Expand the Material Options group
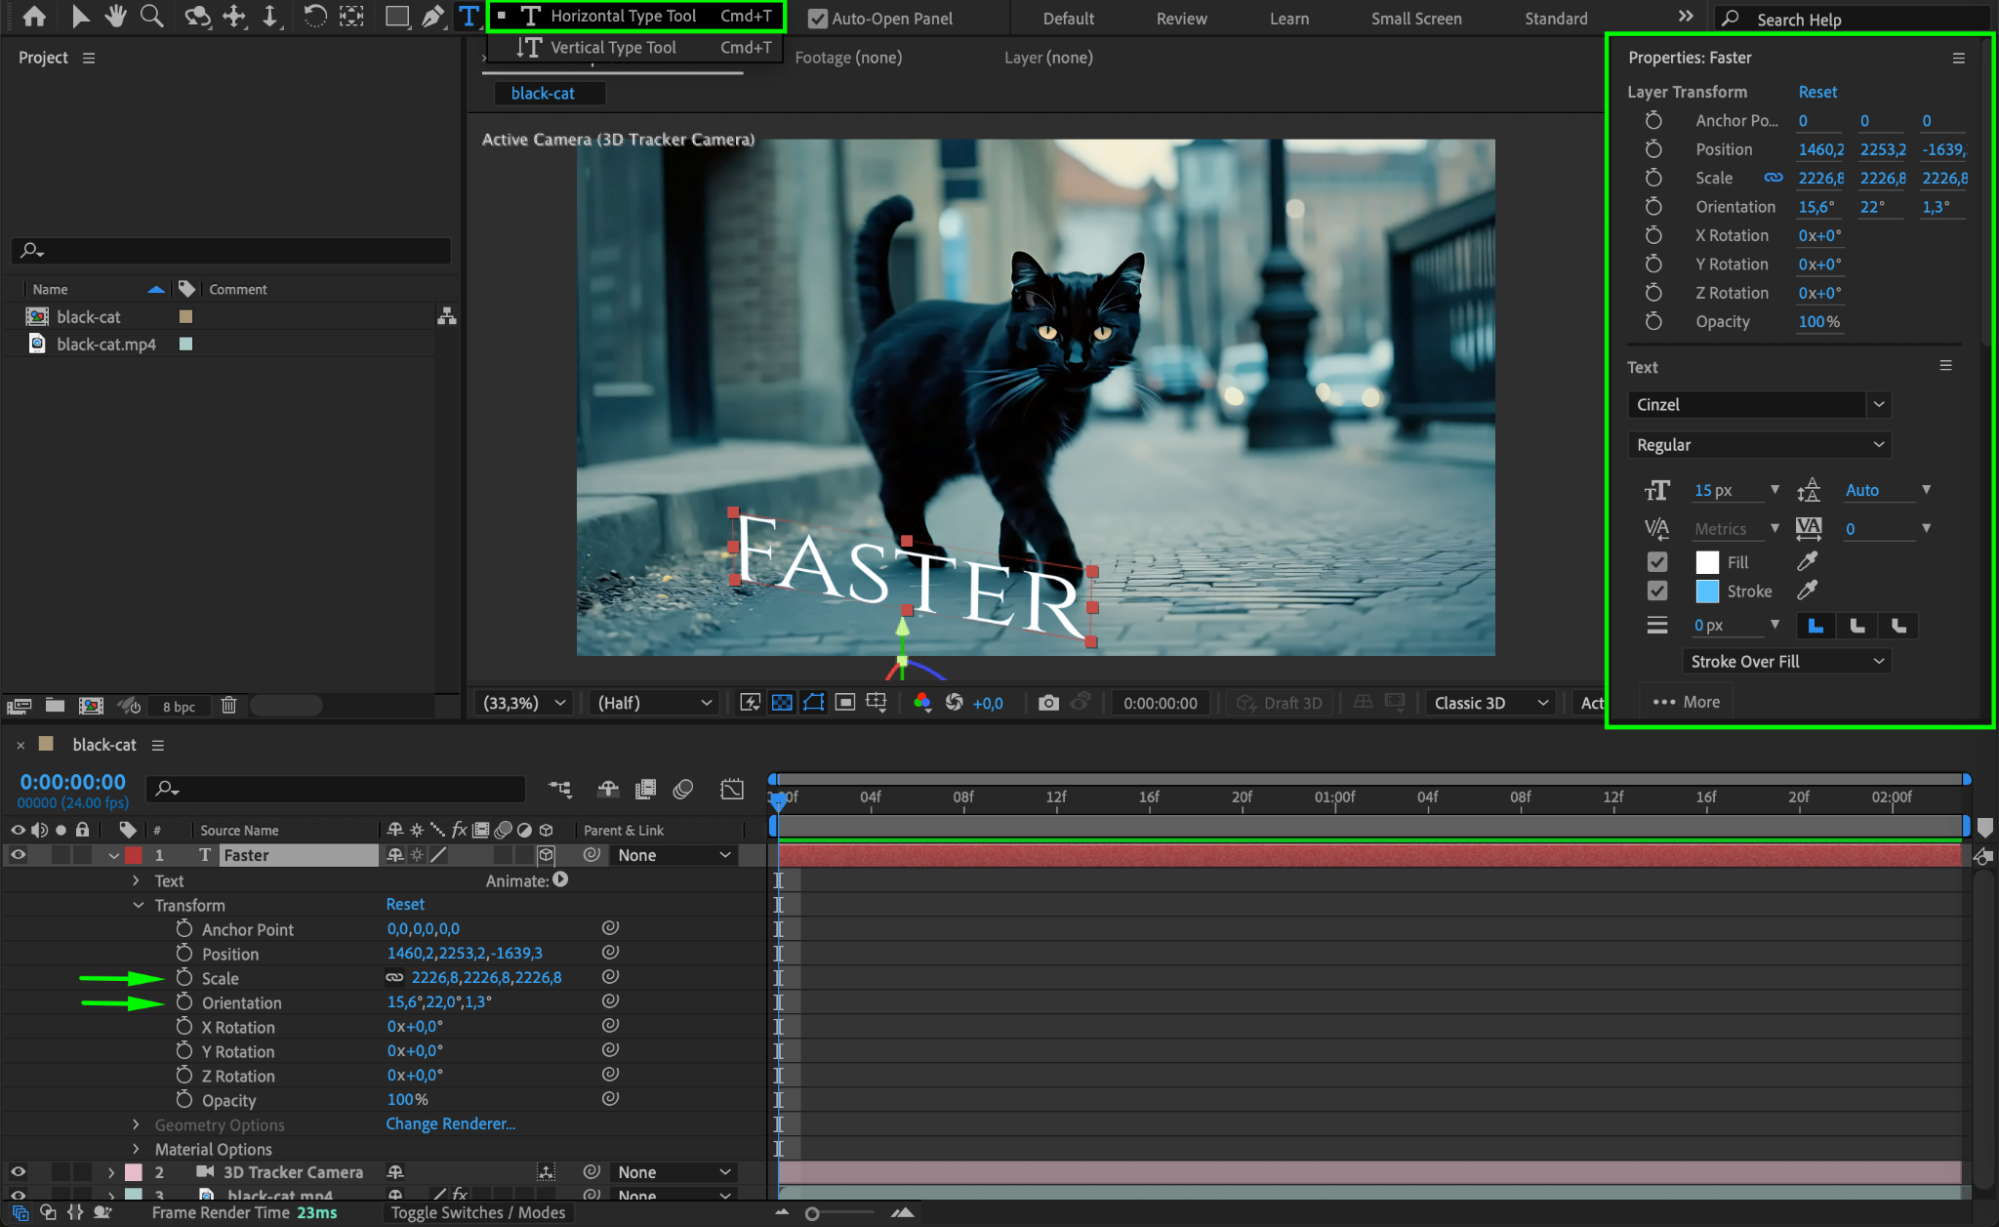This screenshot has height=1227, width=1999. pos(136,1149)
